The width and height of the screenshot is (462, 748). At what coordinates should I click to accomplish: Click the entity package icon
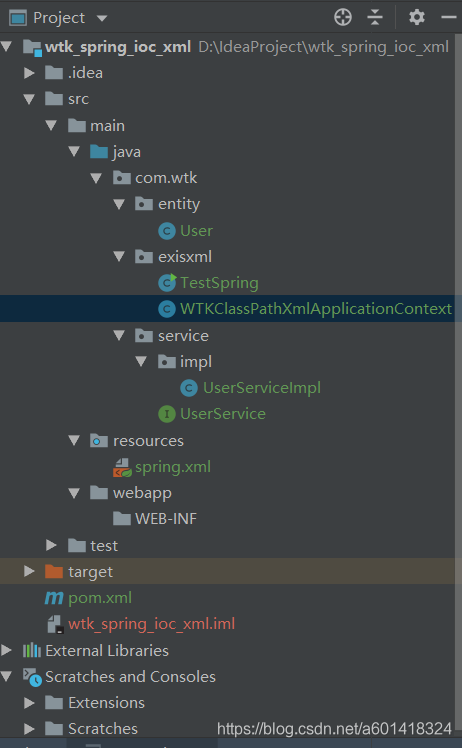pos(144,204)
